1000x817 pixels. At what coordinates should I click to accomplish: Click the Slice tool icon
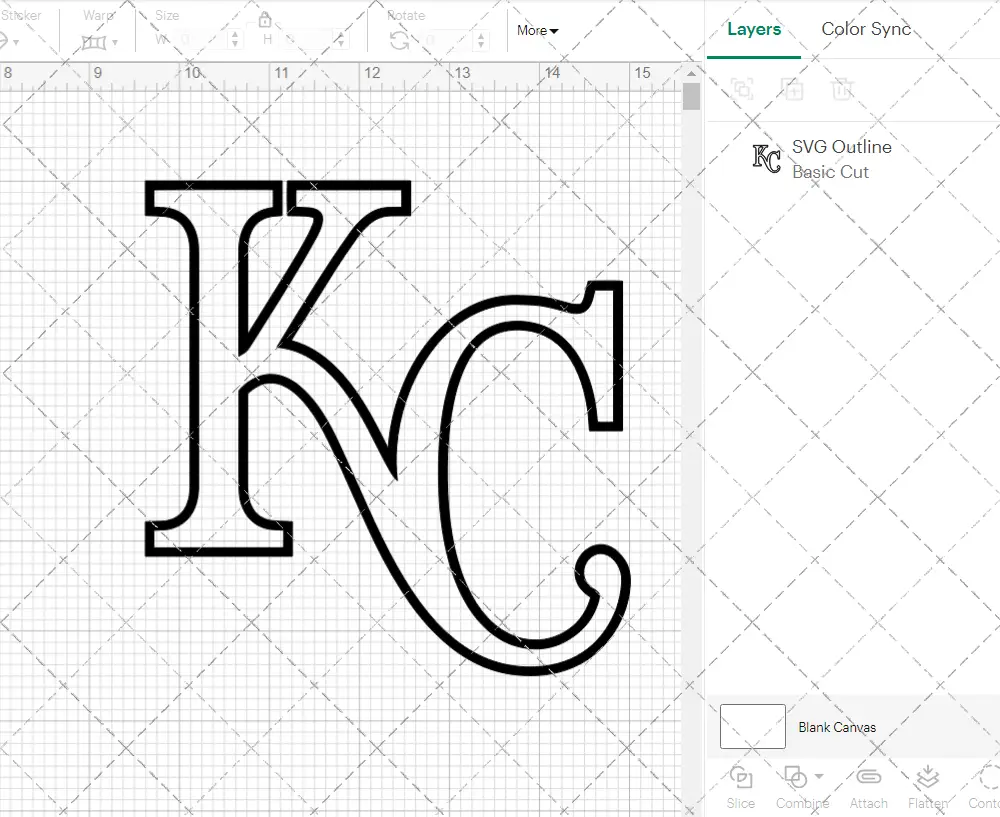click(741, 777)
